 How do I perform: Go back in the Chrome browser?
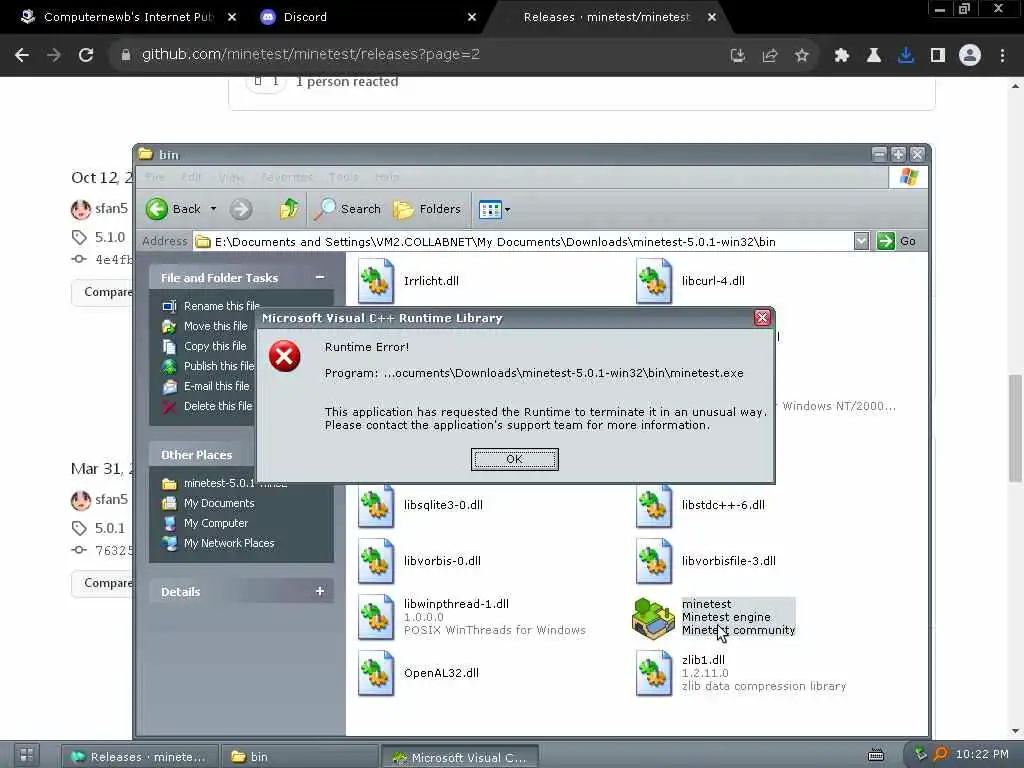click(x=22, y=55)
